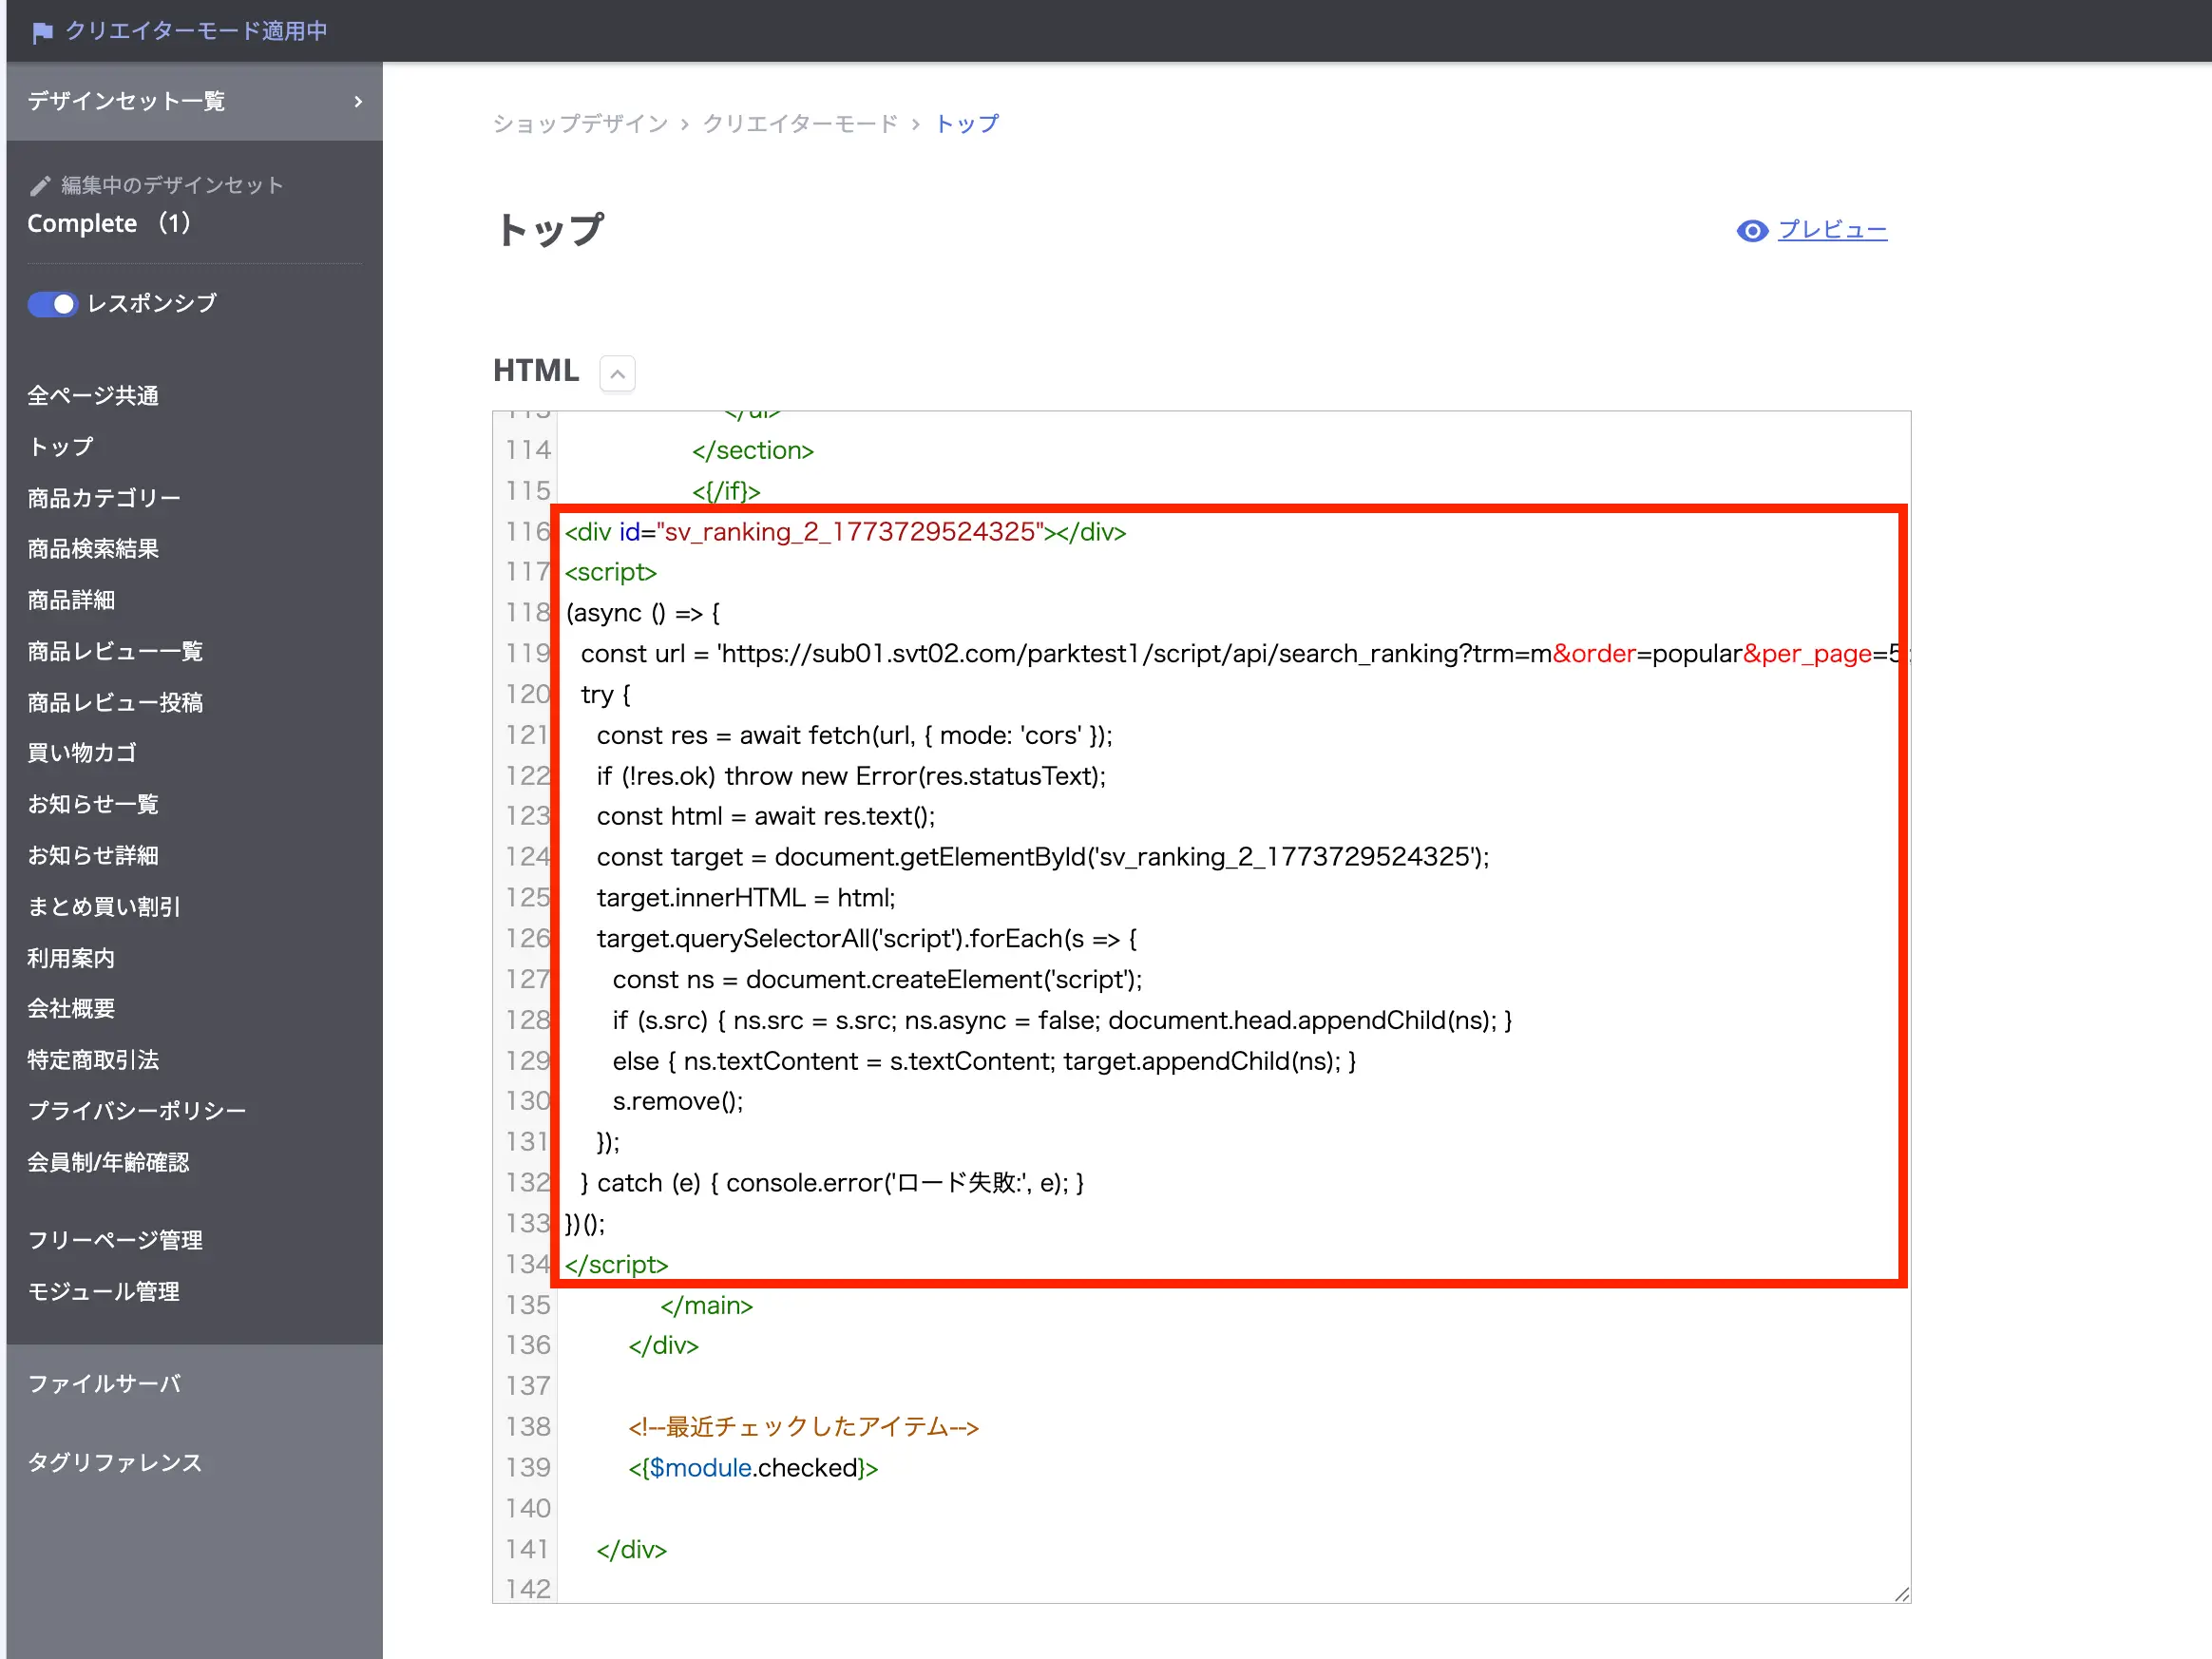This screenshot has height=1659, width=2212.
Task: Place cursor on the opening <script> line
Action: (x=610, y=573)
